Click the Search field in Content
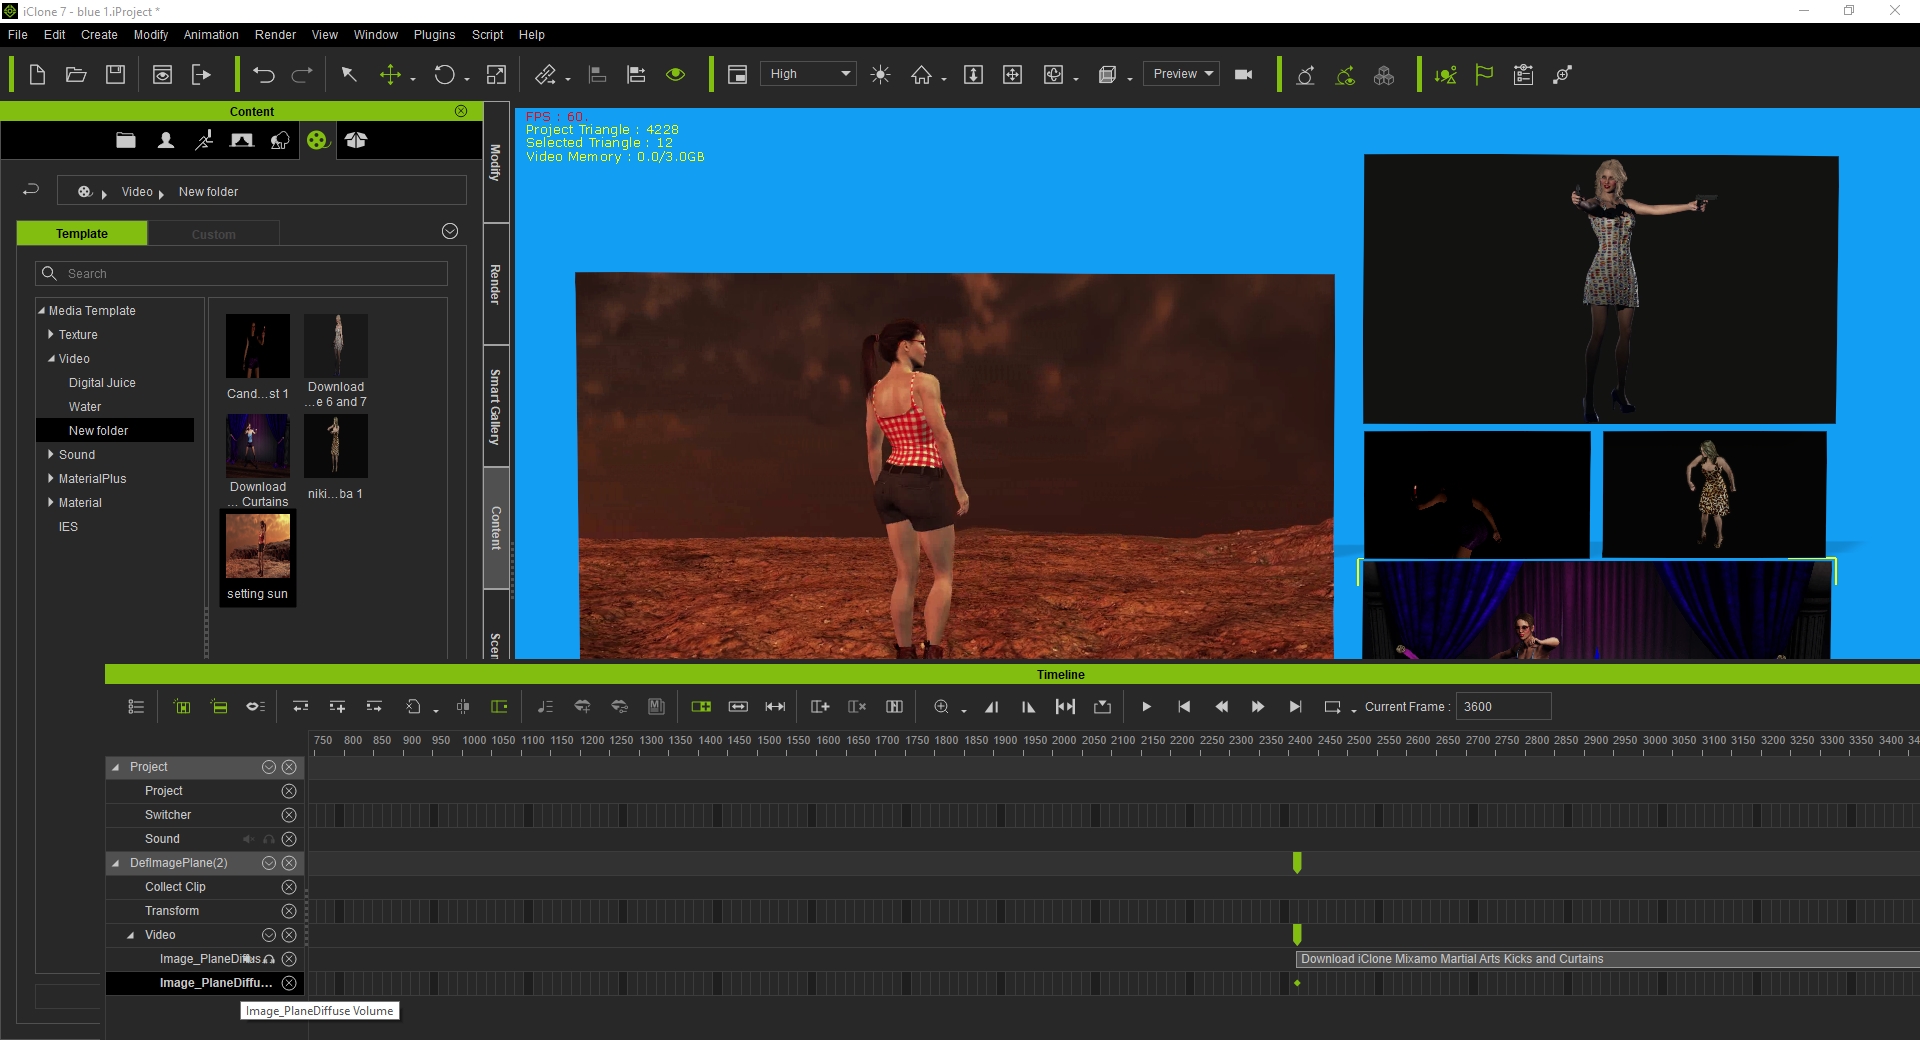1920x1040 pixels. point(241,273)
